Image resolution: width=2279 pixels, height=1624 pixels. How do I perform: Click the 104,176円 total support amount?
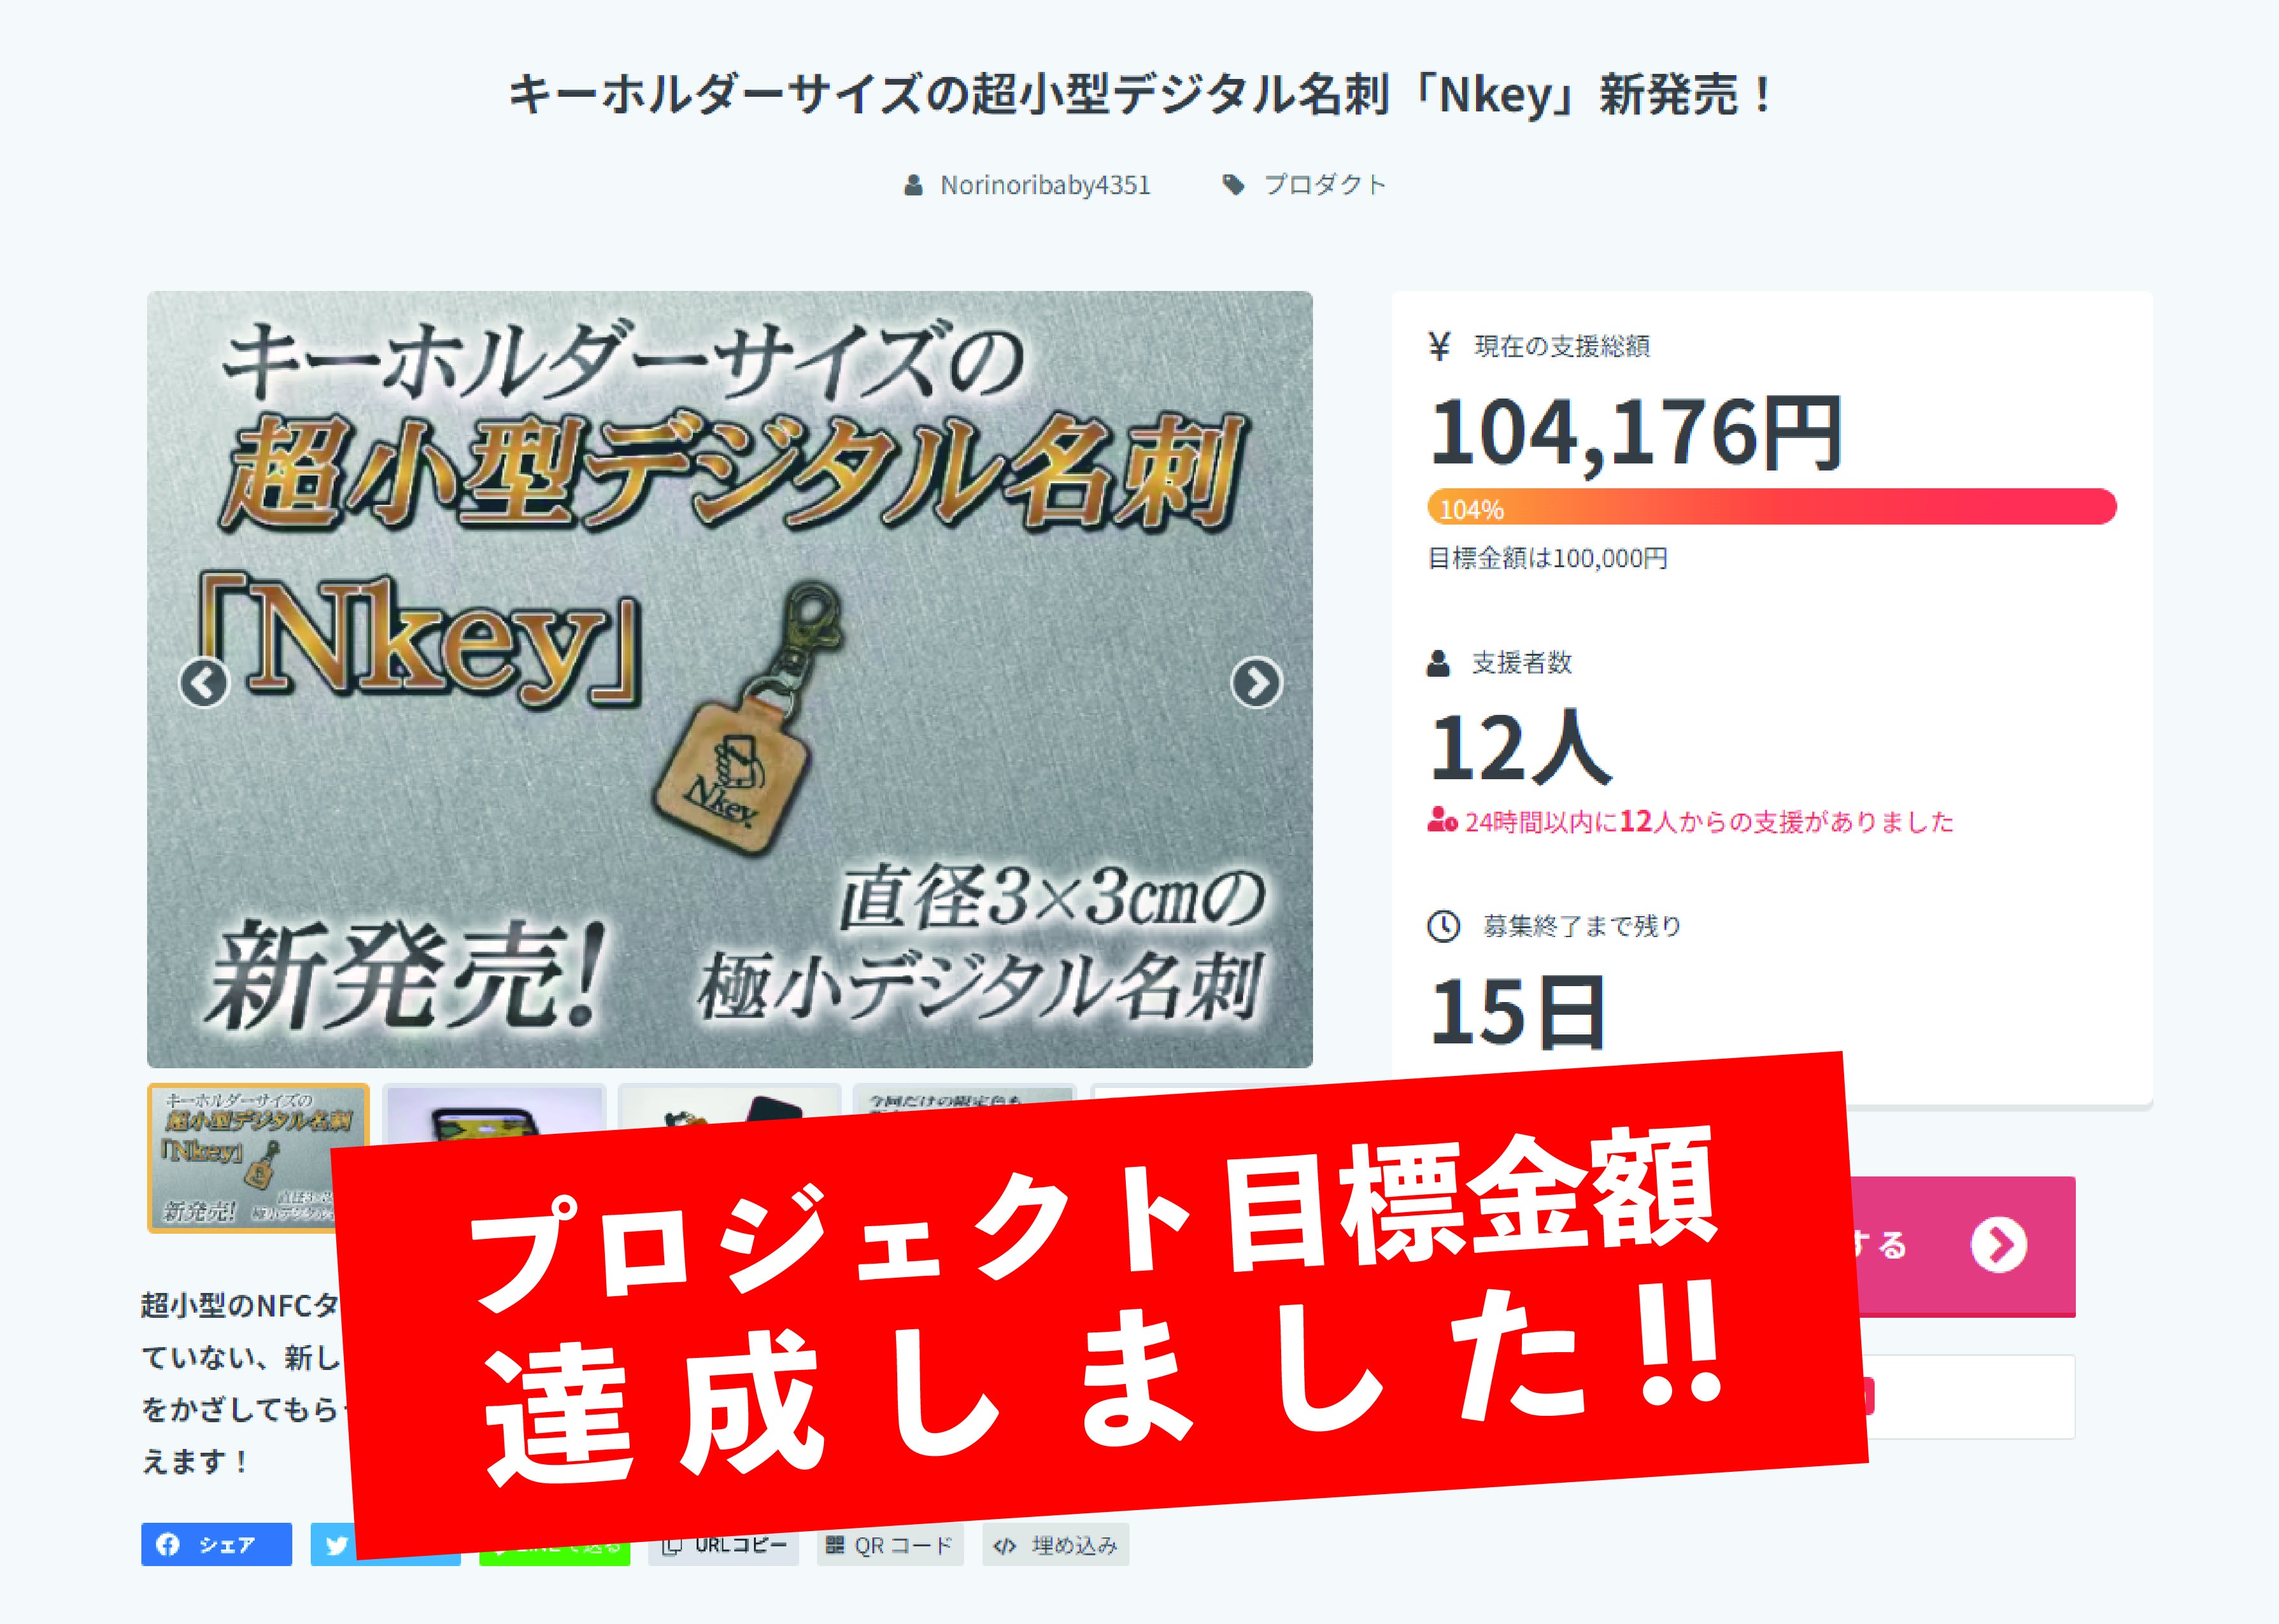[x=1636, y=433]
